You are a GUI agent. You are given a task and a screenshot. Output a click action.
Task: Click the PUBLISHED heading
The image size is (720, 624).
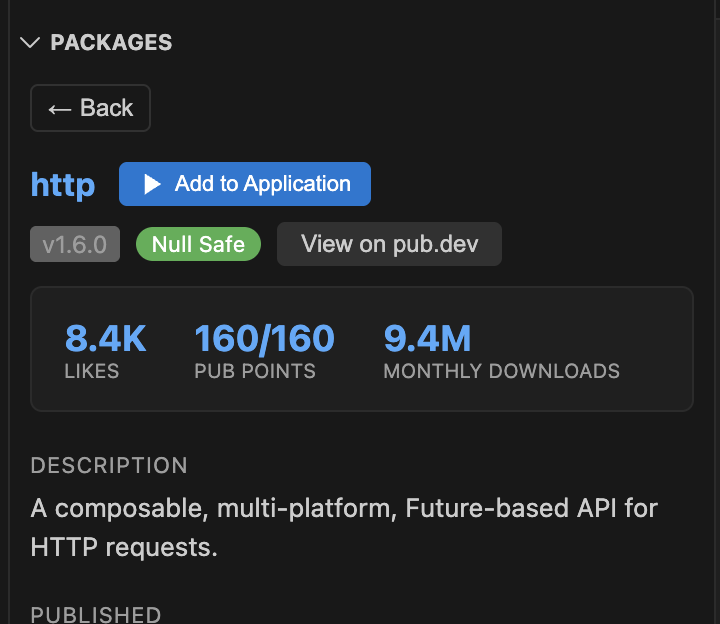click(96, 615)
